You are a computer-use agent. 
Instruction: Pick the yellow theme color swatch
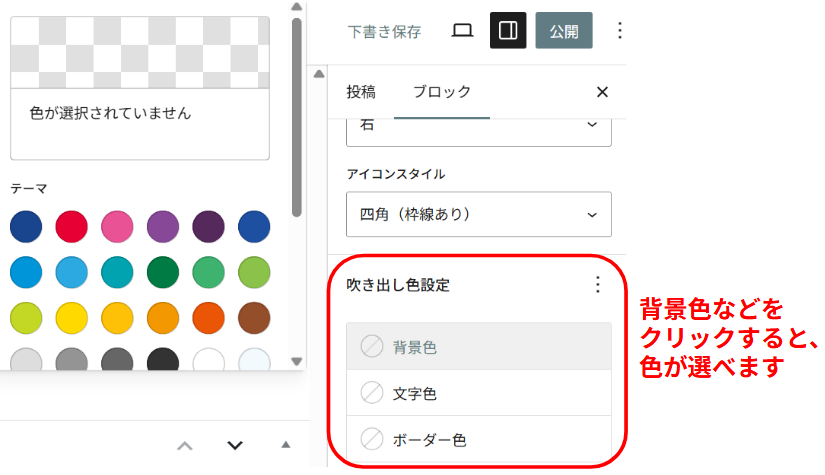[x=71, y=318]
